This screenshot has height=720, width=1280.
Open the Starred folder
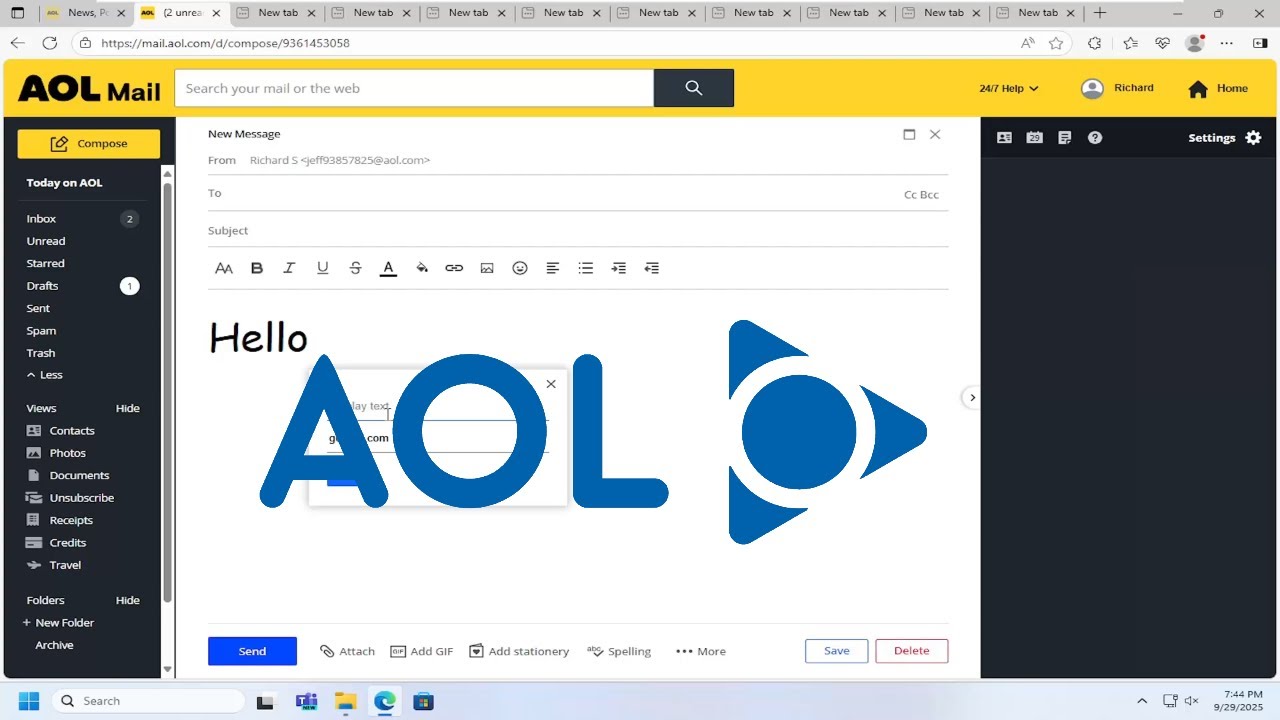tap(45, 263)
